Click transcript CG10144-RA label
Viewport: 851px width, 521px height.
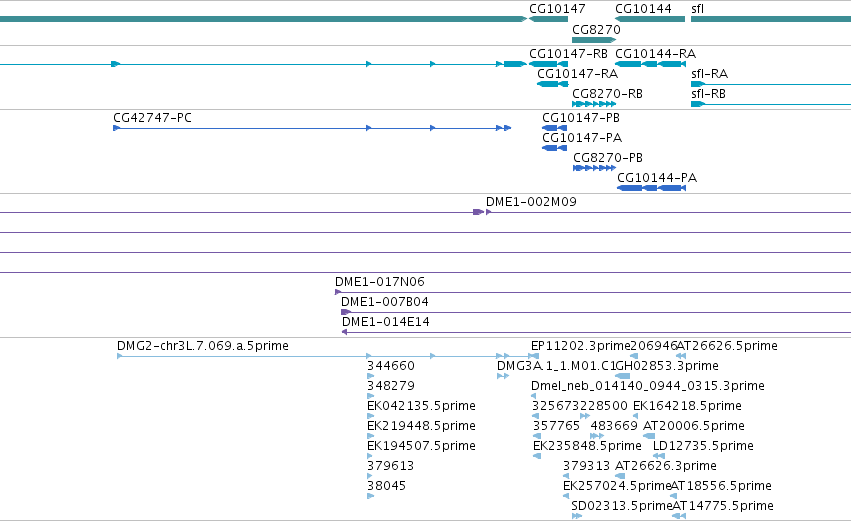pyautogui.click(x=655, y=54)
